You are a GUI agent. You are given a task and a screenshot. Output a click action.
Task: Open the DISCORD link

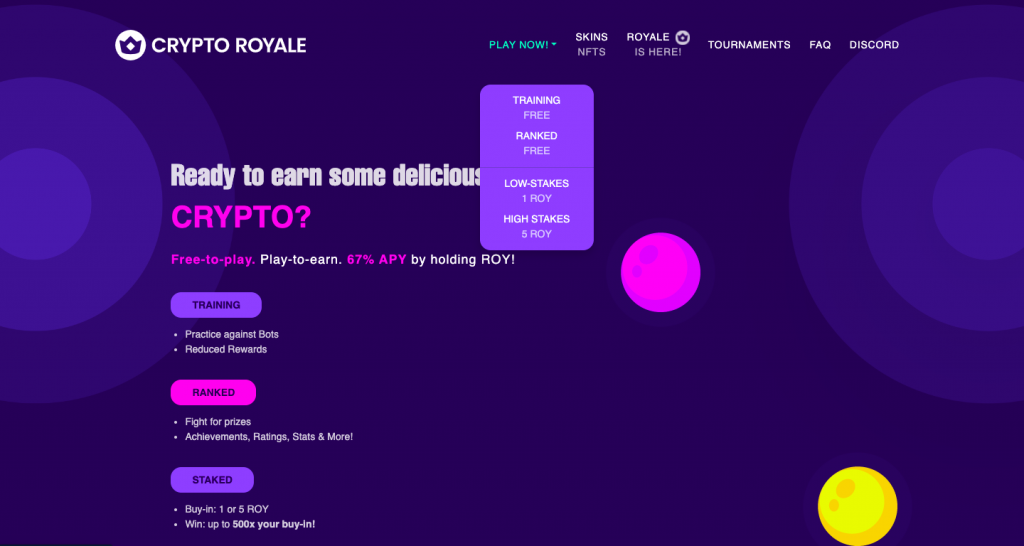[874, 45]
